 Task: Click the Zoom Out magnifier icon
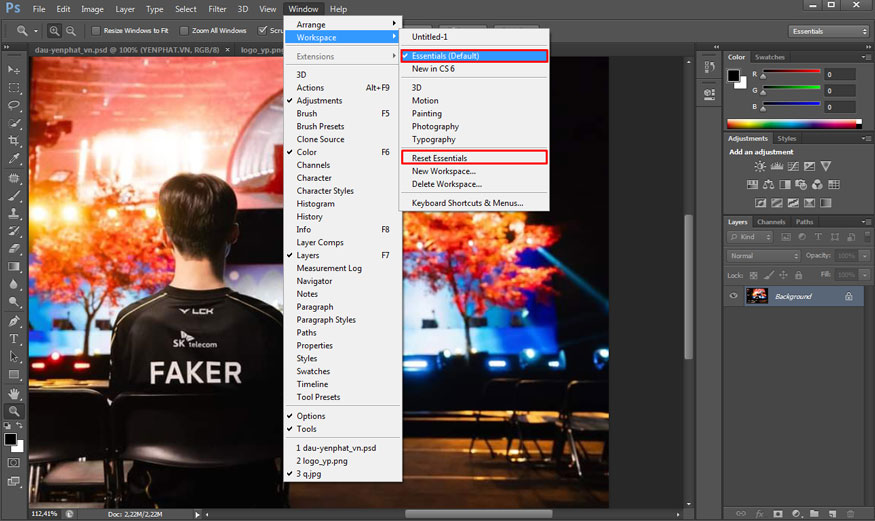click(70, 31)
